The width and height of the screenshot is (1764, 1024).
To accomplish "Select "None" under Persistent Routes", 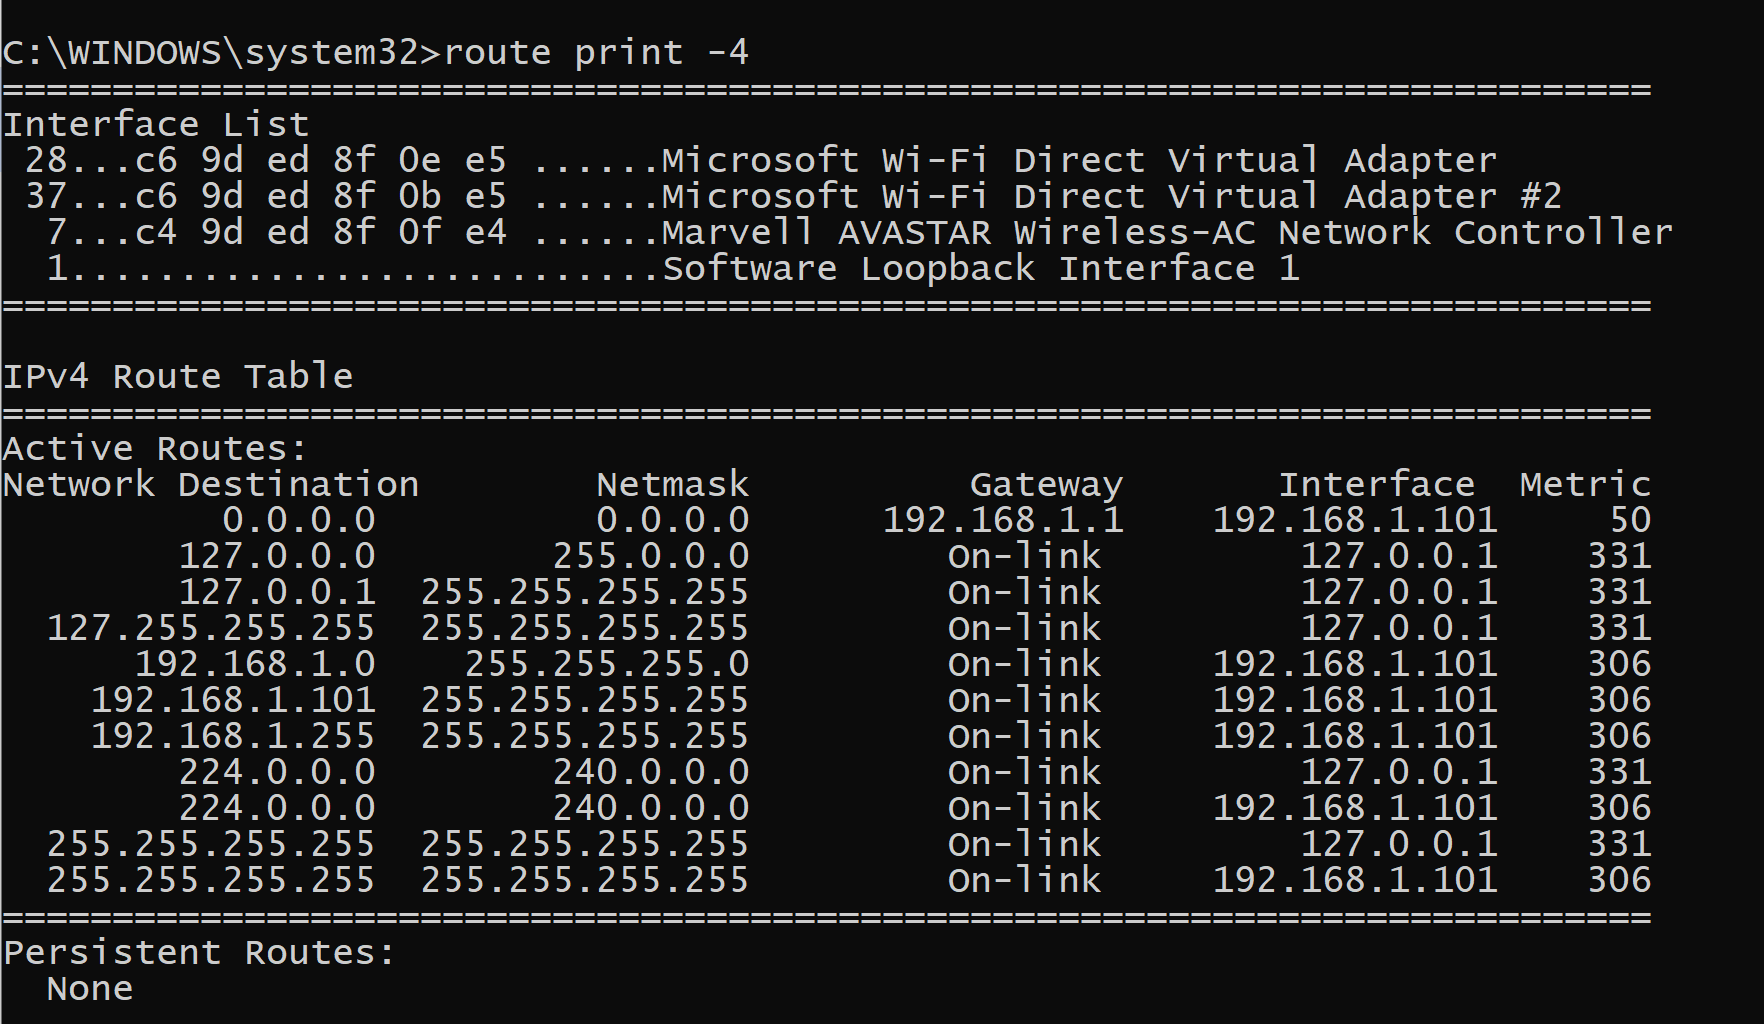I will tap(90, 989).
